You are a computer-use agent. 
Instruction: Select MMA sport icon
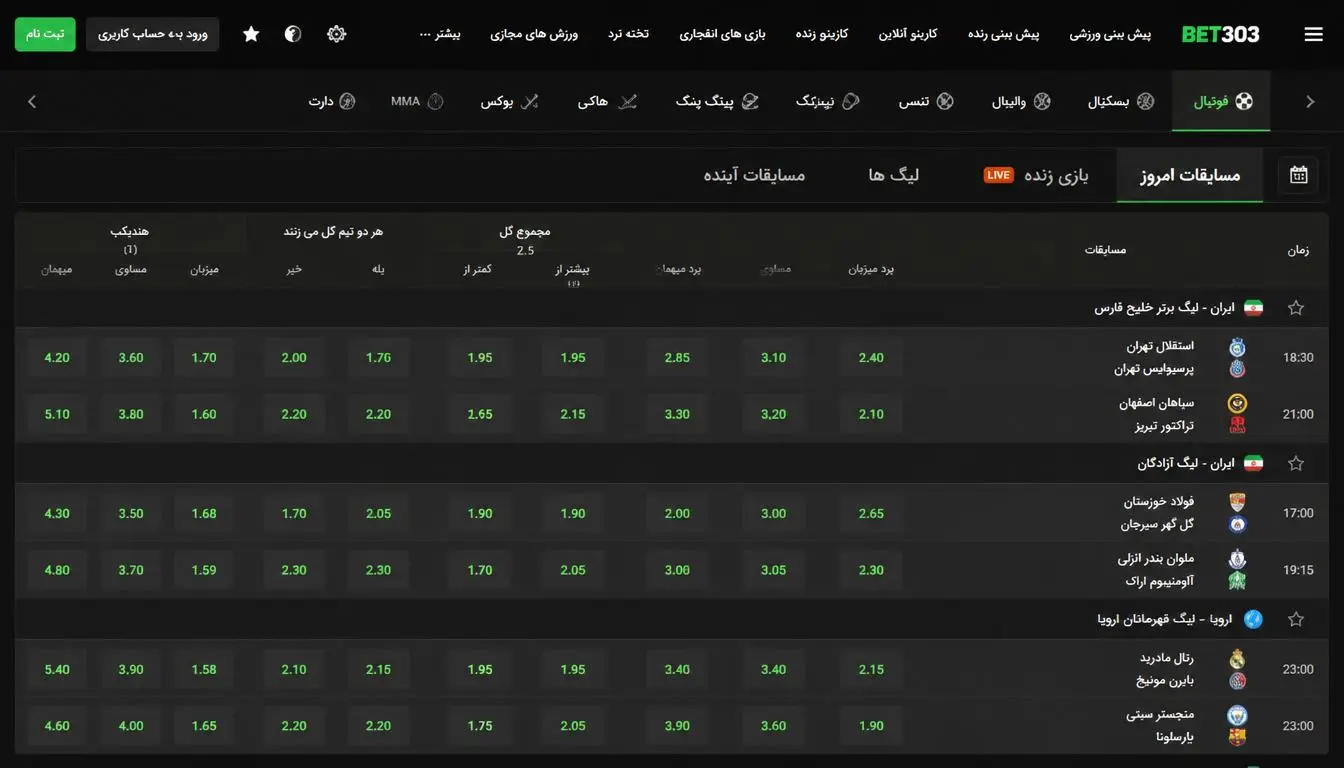417,101
